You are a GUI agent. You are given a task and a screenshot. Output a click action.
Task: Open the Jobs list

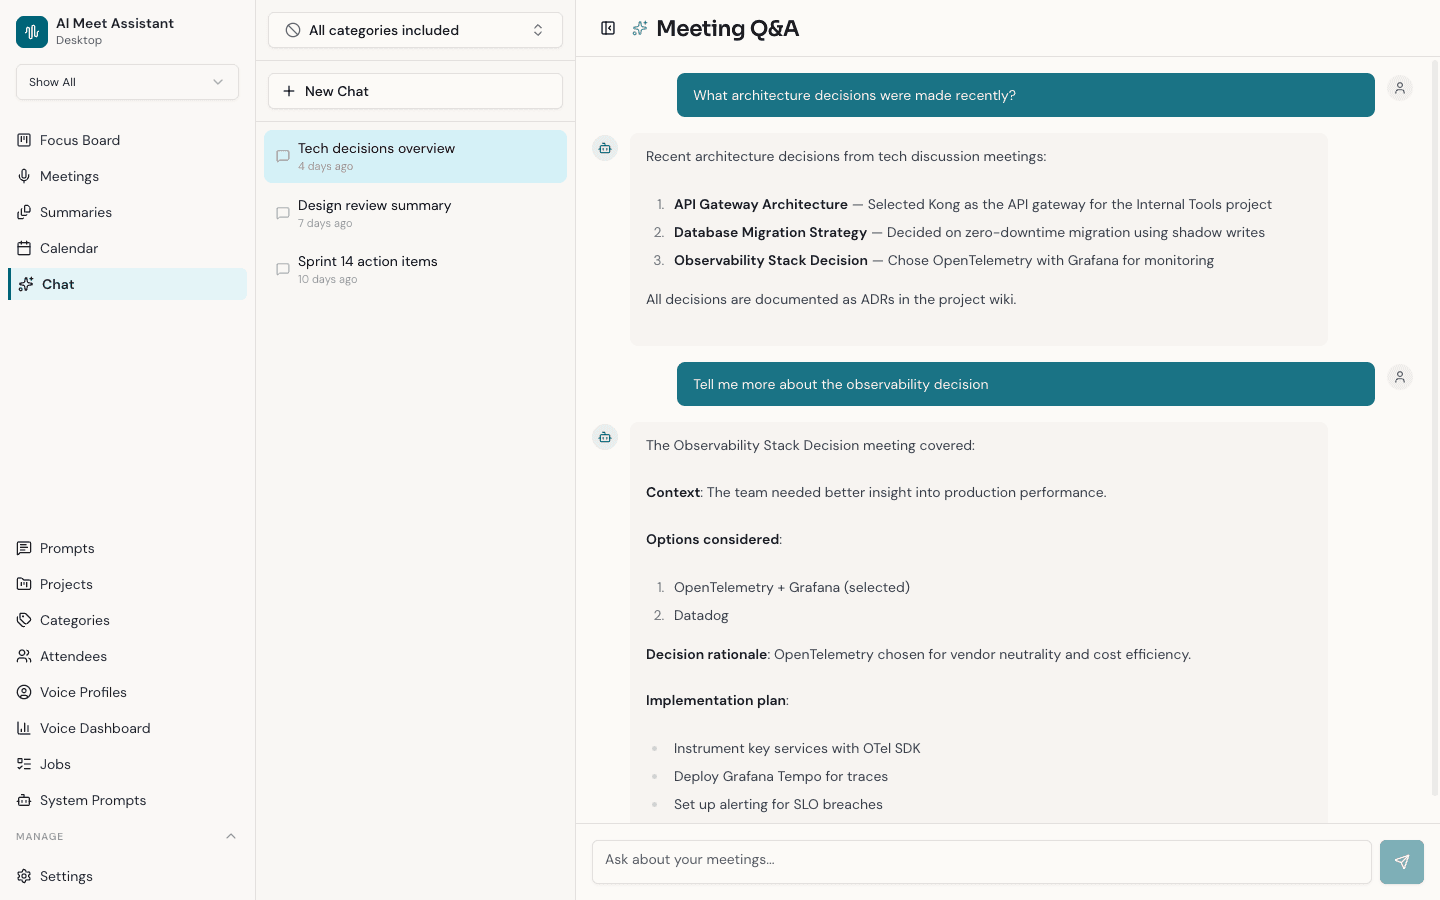55,764
